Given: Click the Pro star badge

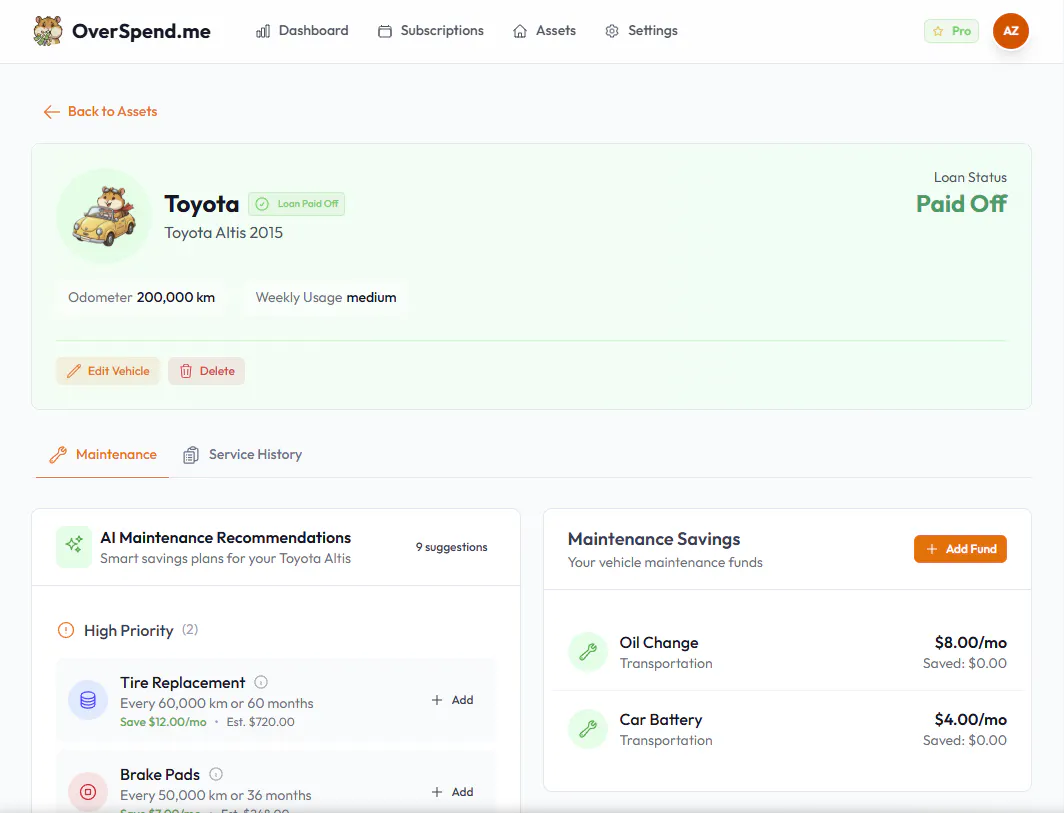Looking at the screenshot, I should point(951,31).
